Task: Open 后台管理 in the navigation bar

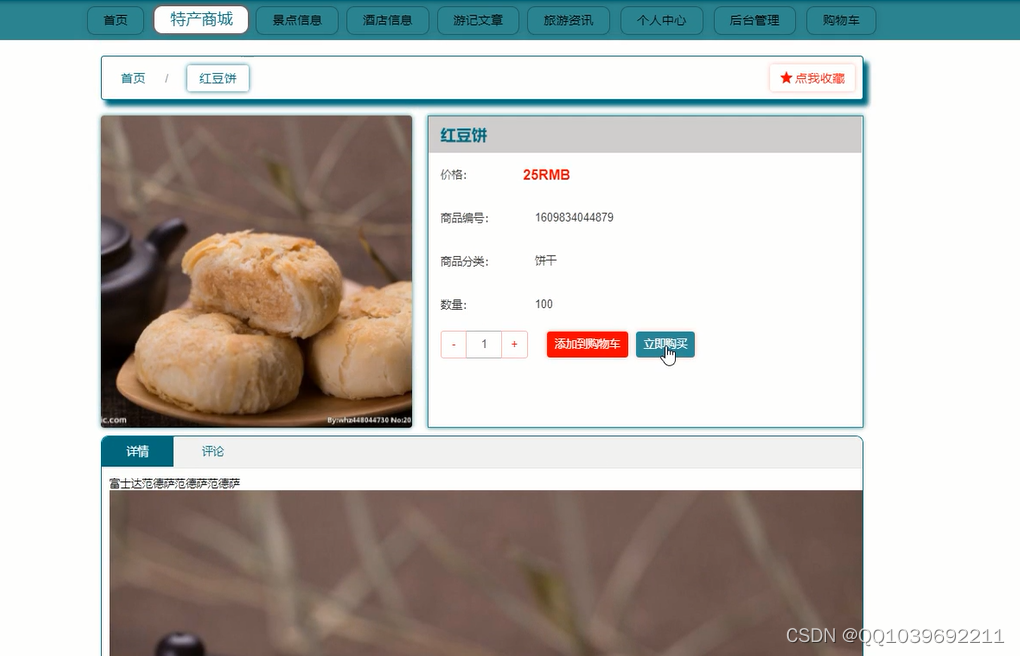Action: [755, 20]
